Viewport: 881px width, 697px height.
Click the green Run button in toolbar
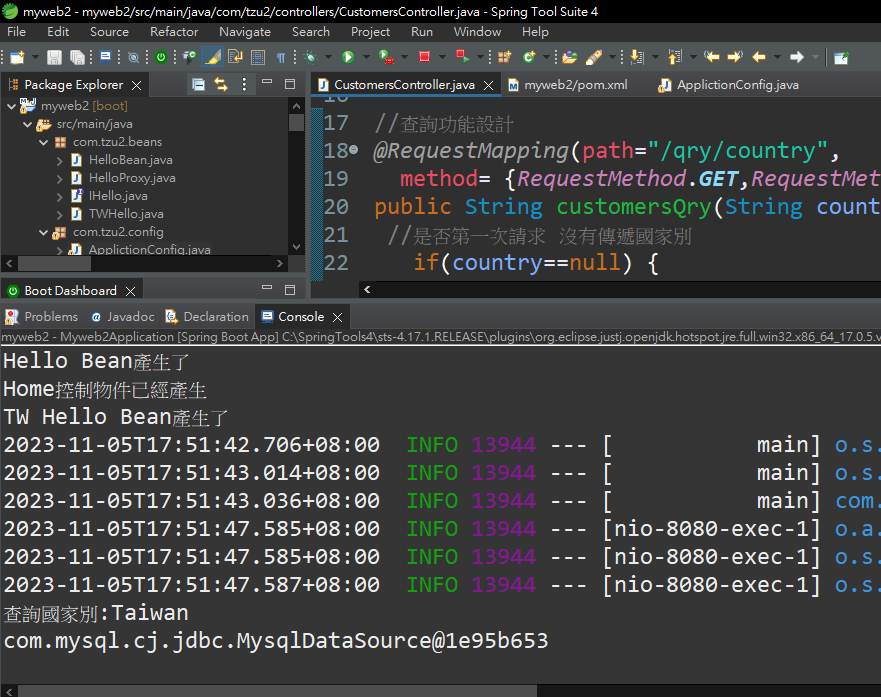[x=348, y=58]
